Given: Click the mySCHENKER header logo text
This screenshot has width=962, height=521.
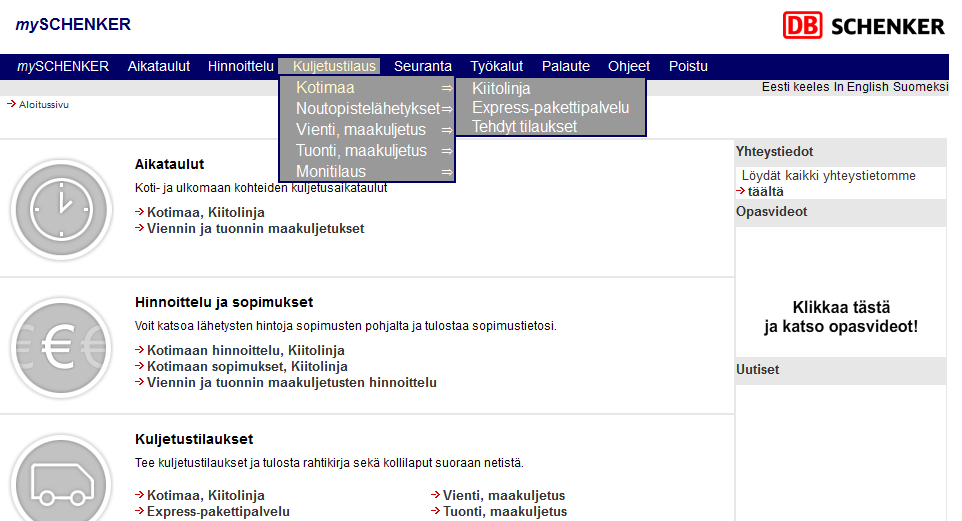Looking at the screenshot, I should pyautogui.click(x=73, y=25).
